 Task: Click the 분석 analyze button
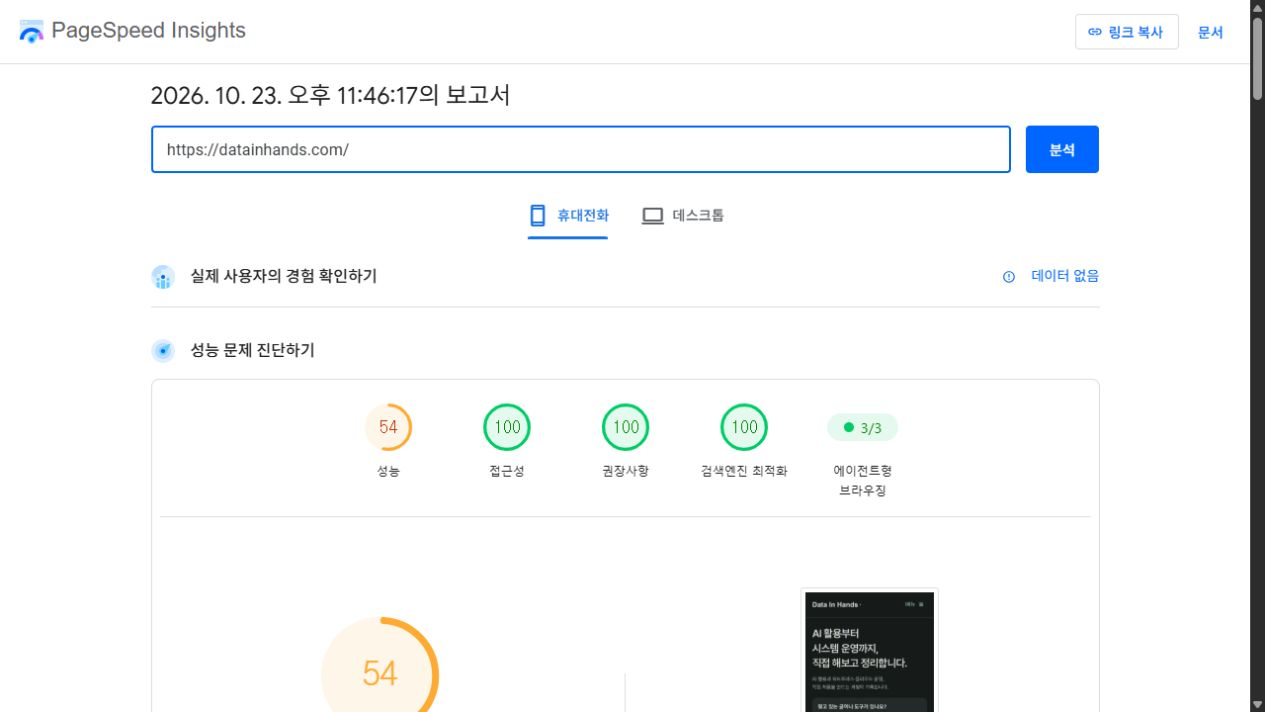point(1062,149)
